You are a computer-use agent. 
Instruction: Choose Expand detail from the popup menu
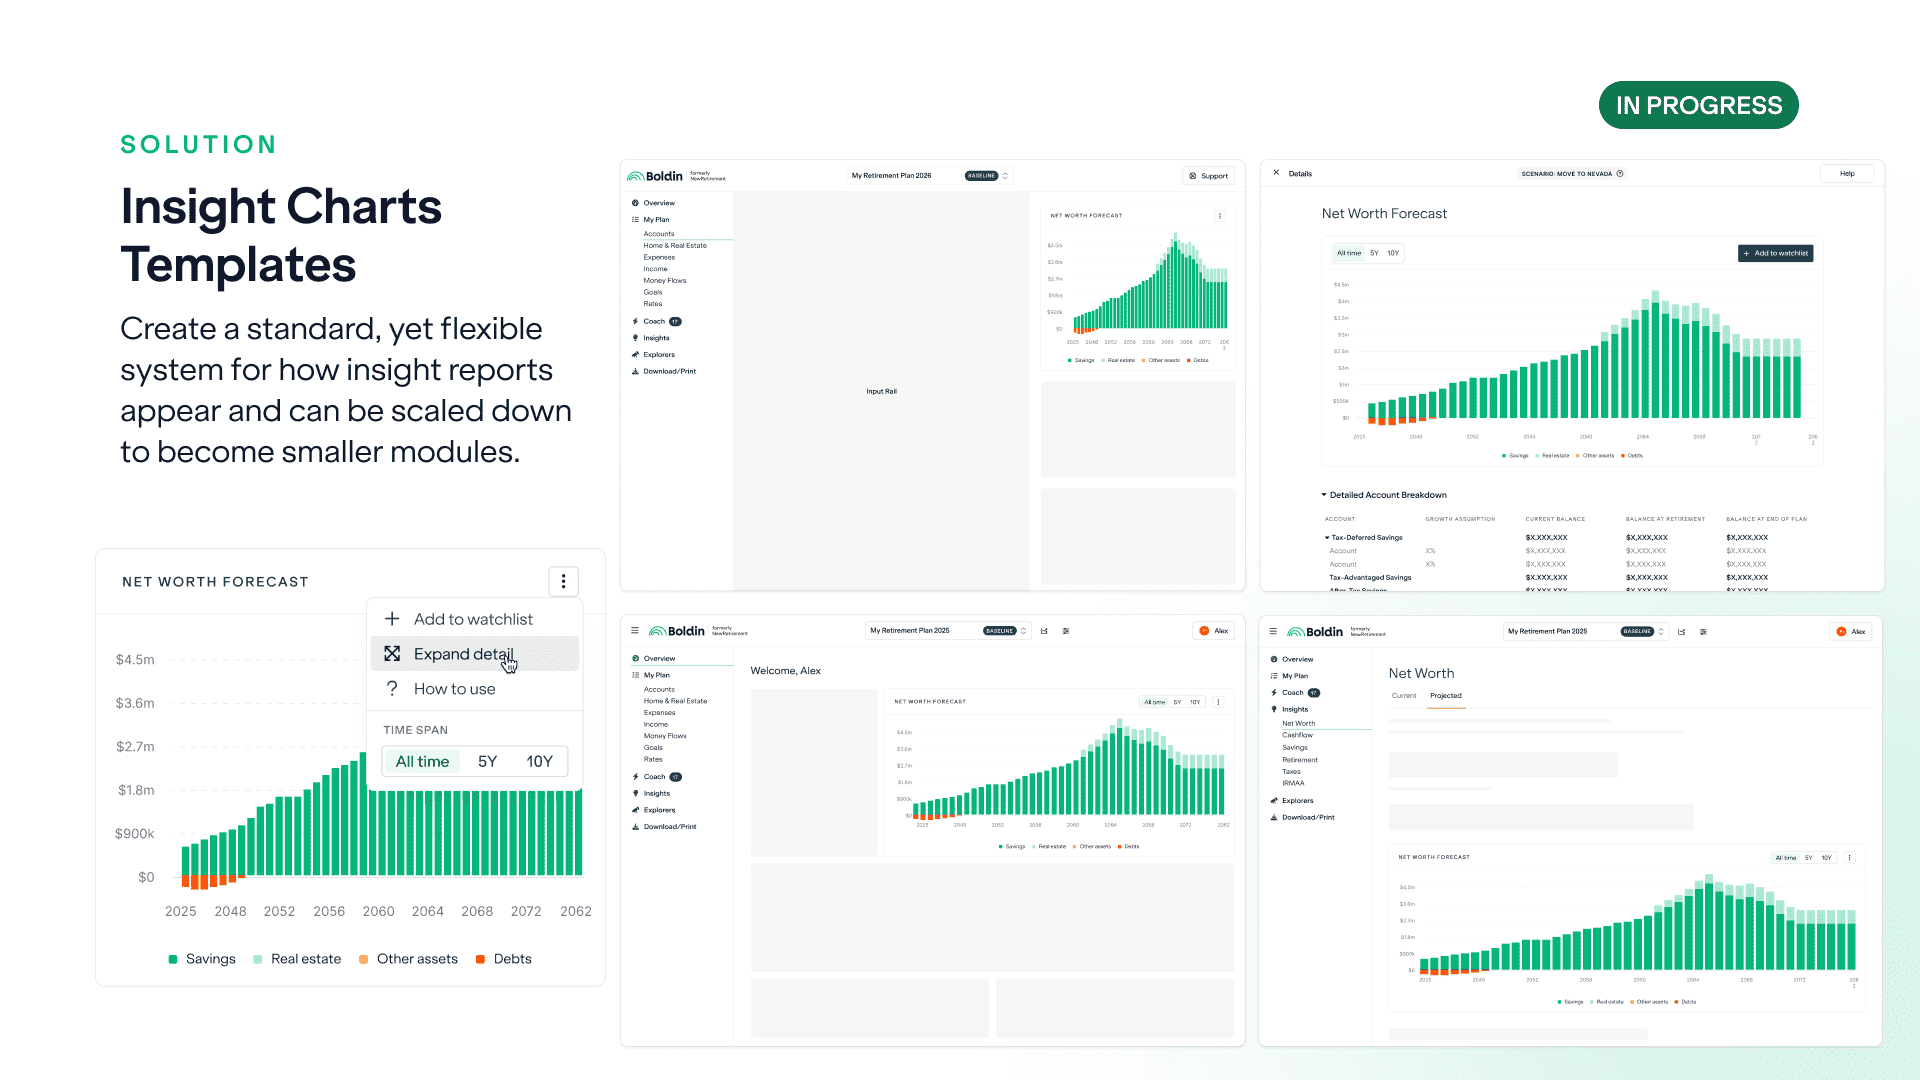pos(464,654)
